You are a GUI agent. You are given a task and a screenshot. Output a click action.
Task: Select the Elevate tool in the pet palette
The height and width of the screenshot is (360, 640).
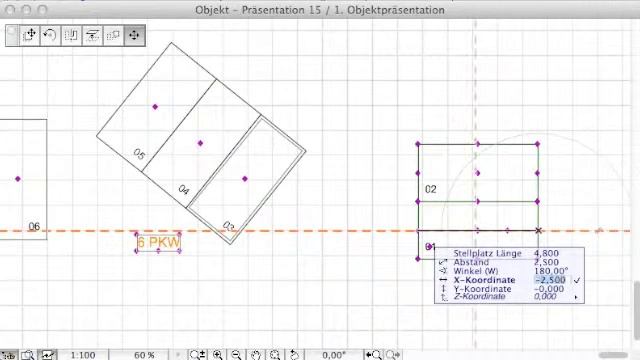[92, 36]
